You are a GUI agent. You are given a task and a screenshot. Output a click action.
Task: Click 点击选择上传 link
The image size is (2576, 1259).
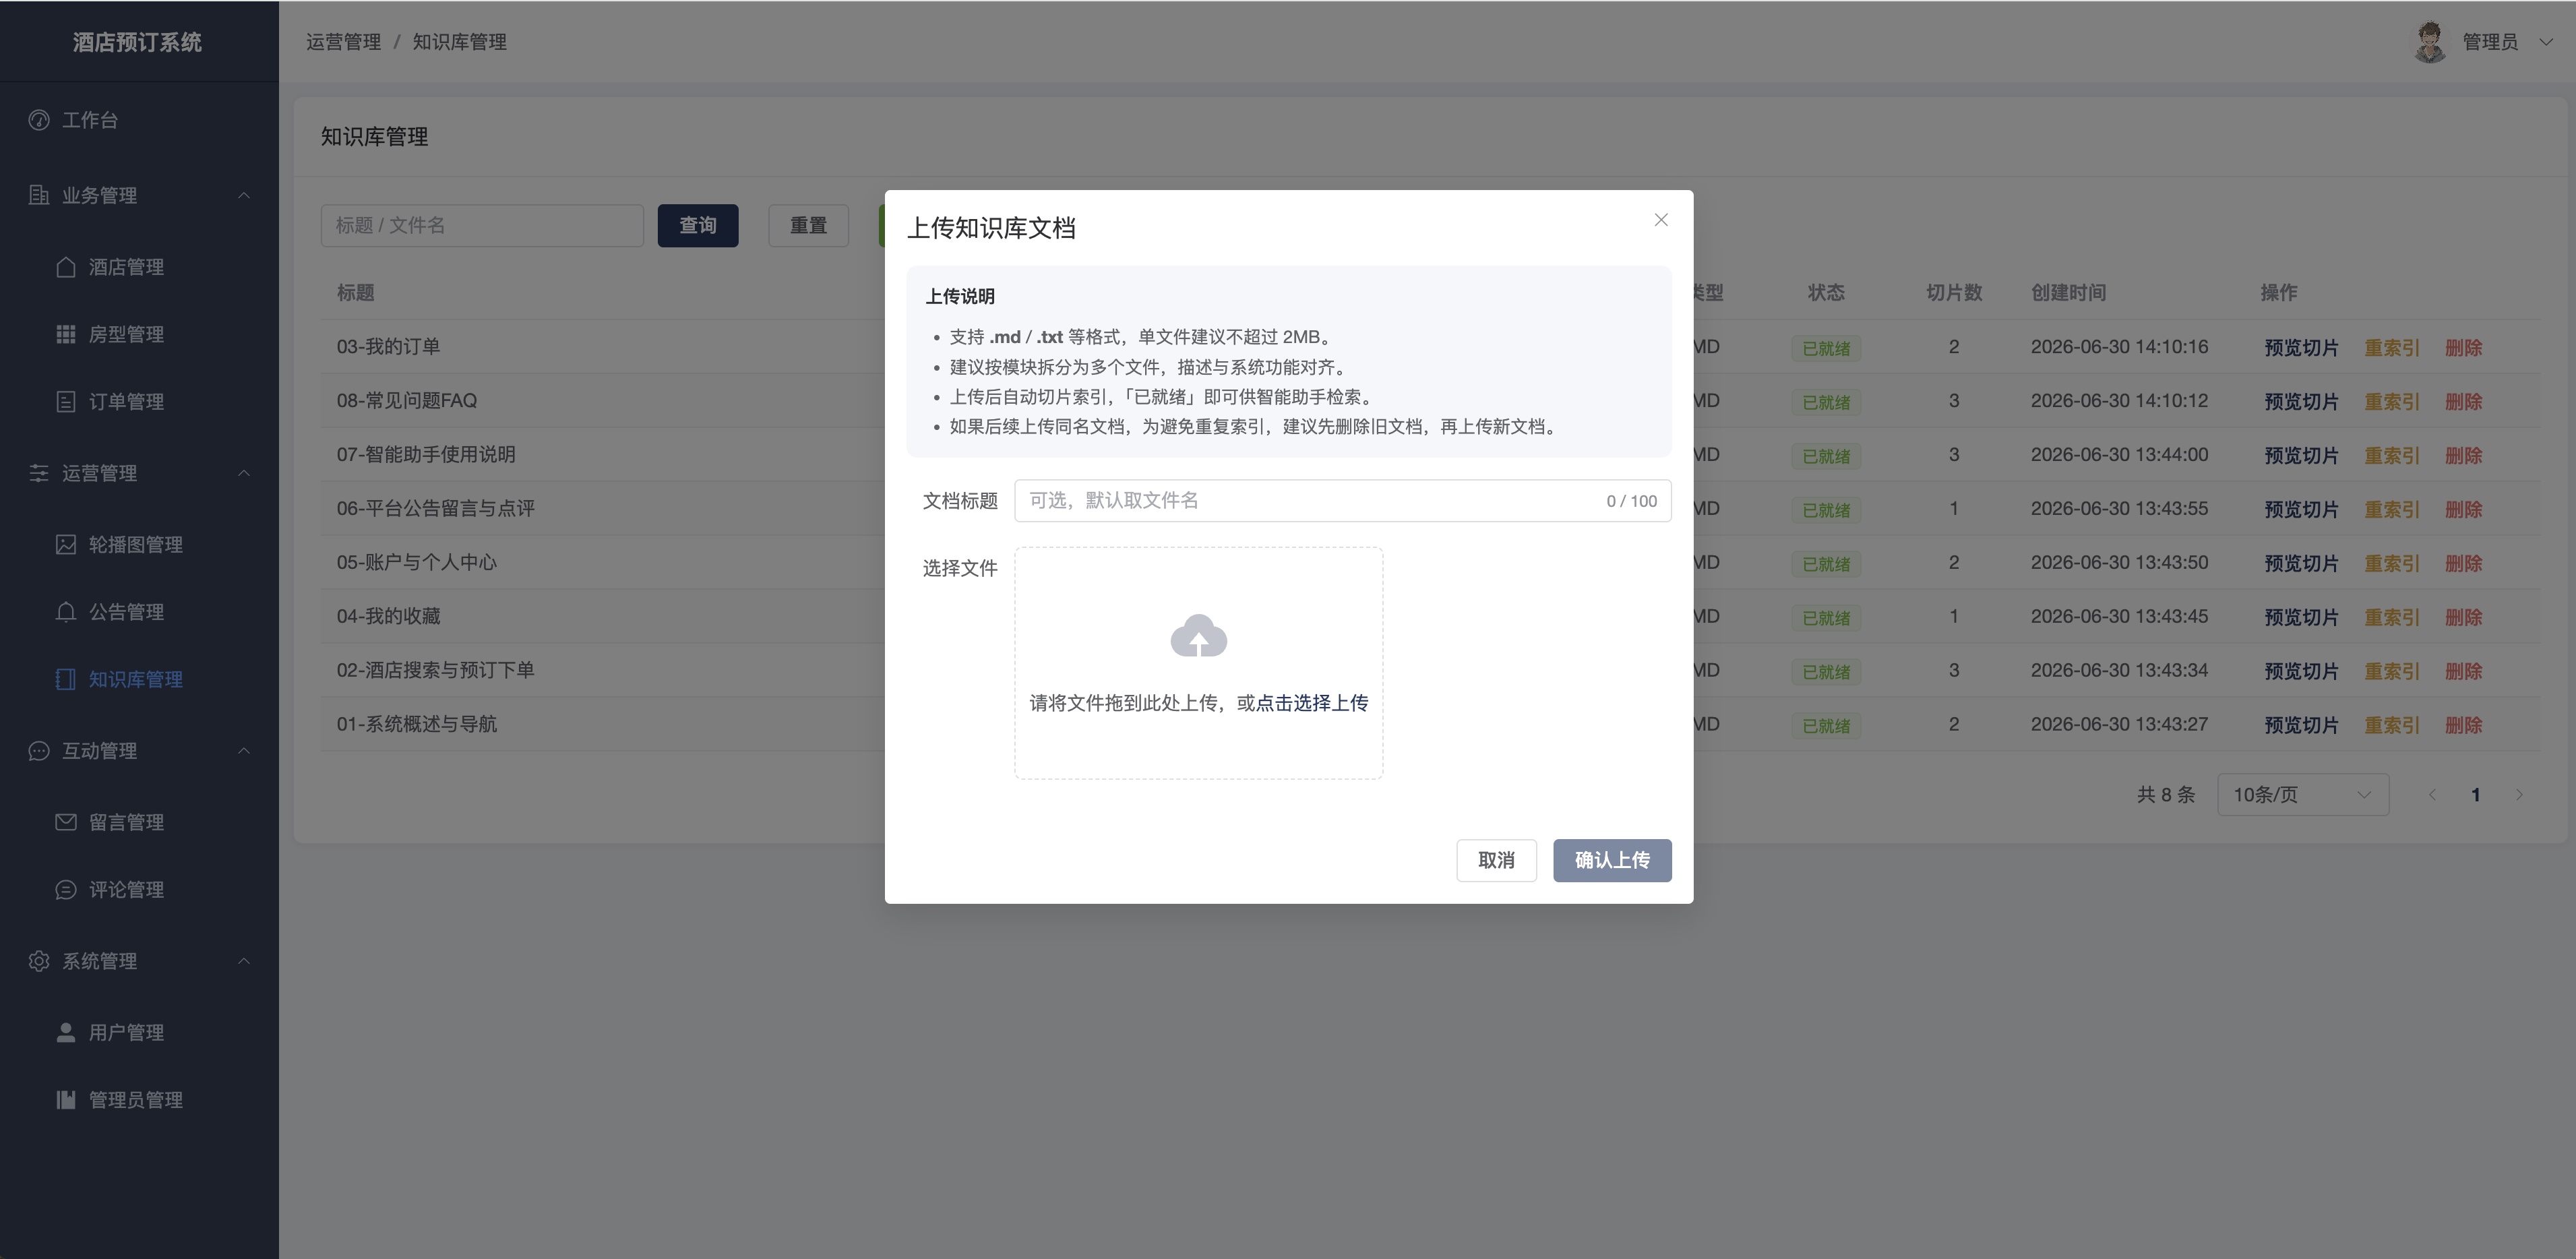tap(1312, 703)
